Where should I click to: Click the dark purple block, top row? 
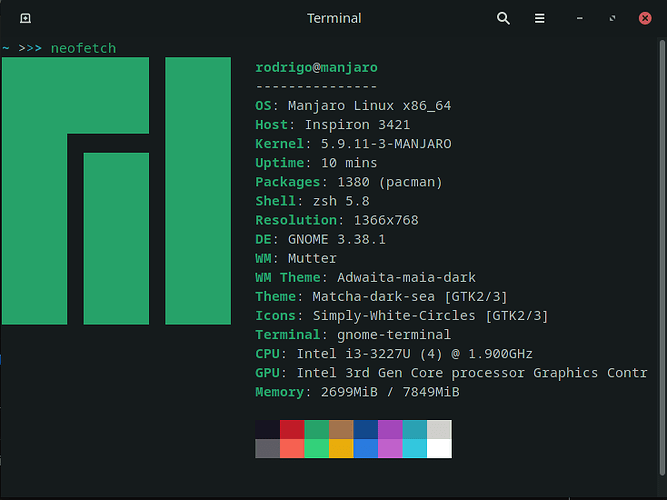coord(390,429)
